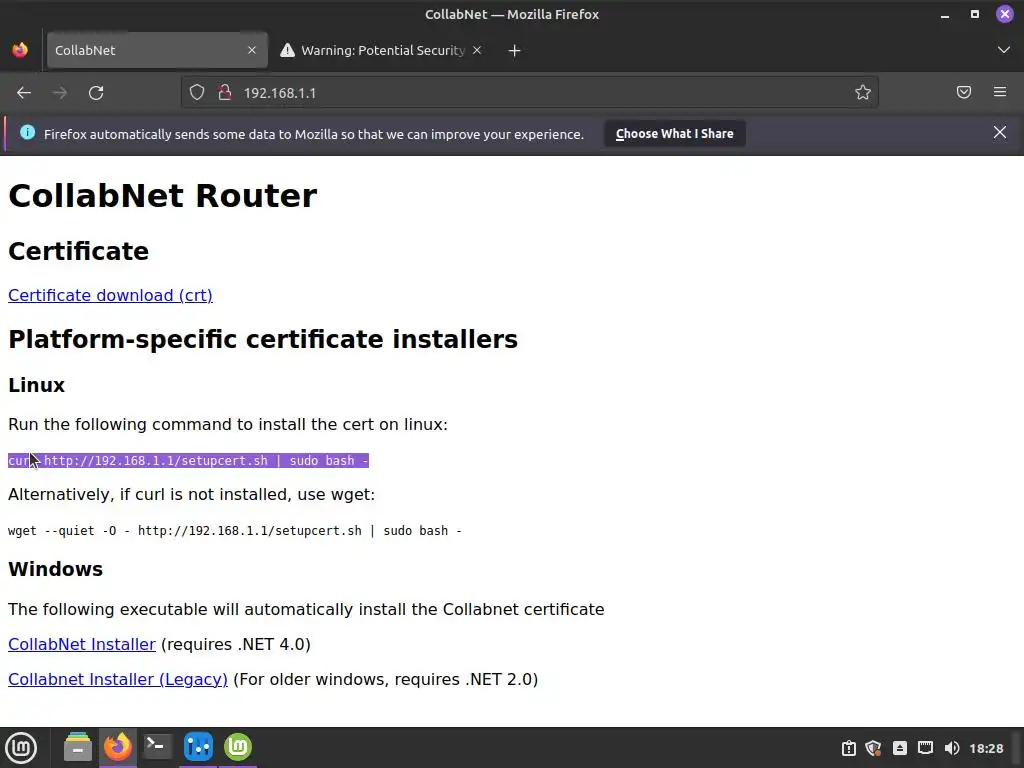The height and width of the screenshot is (768, 1024).
Task: Go back using the back arrow button
Action: click(x=24, y=93)
